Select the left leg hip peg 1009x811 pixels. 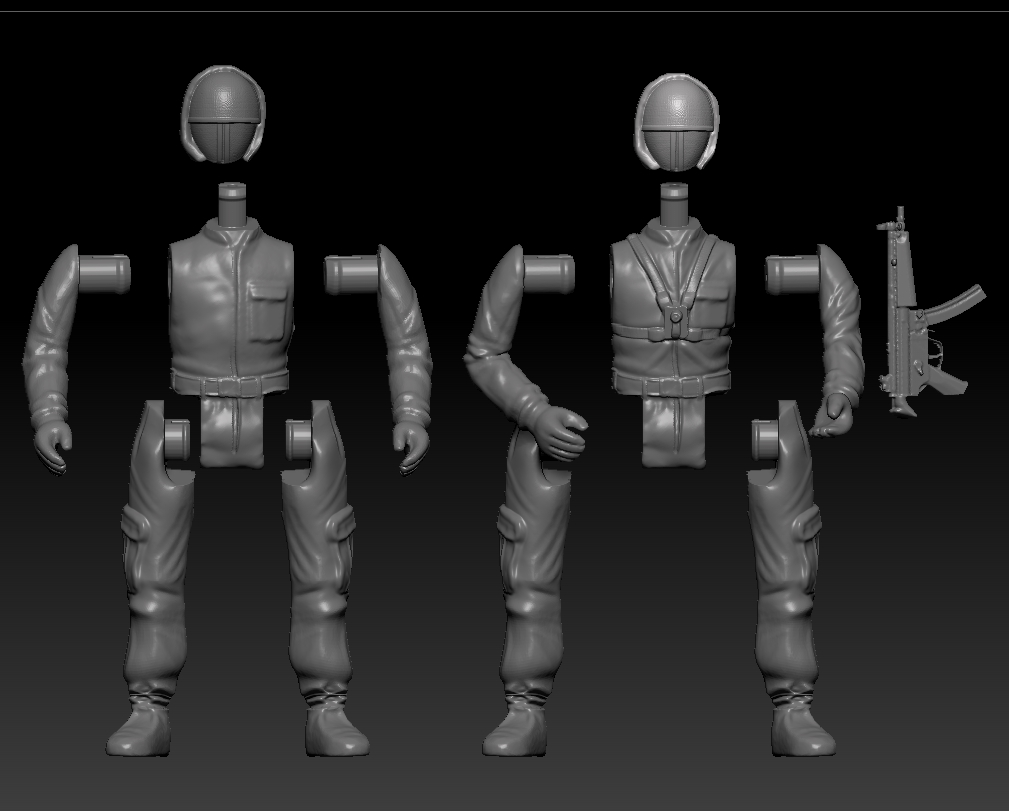coord(179,438)
